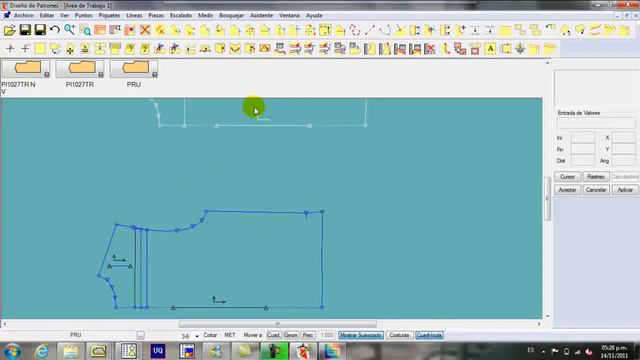640x360 pixels.
Task: Open the Archivo menu
Action: [x=24, y=15]
